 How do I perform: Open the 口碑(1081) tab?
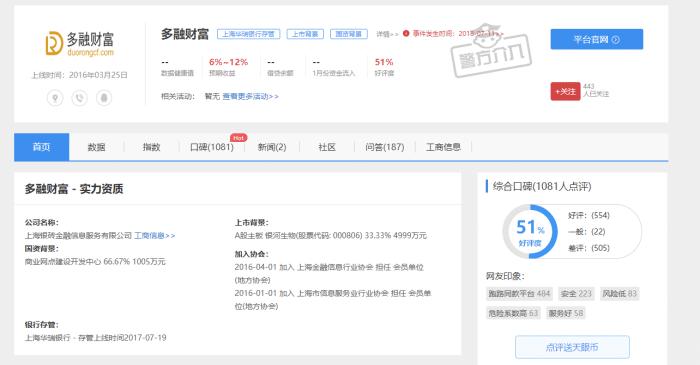[x=212, y=147]
